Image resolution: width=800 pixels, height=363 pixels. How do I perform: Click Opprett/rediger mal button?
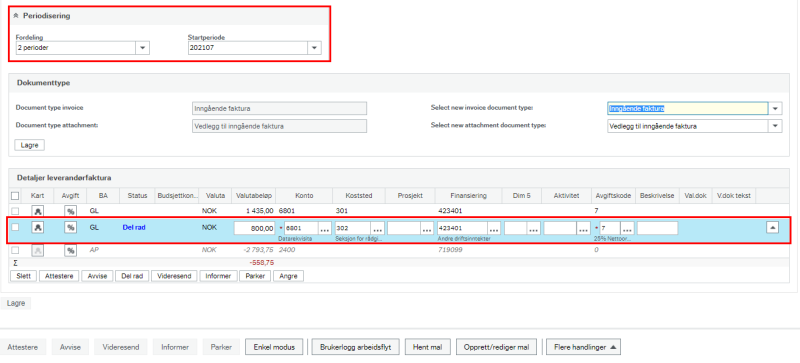pyautogui.click(x=496, y=347)
